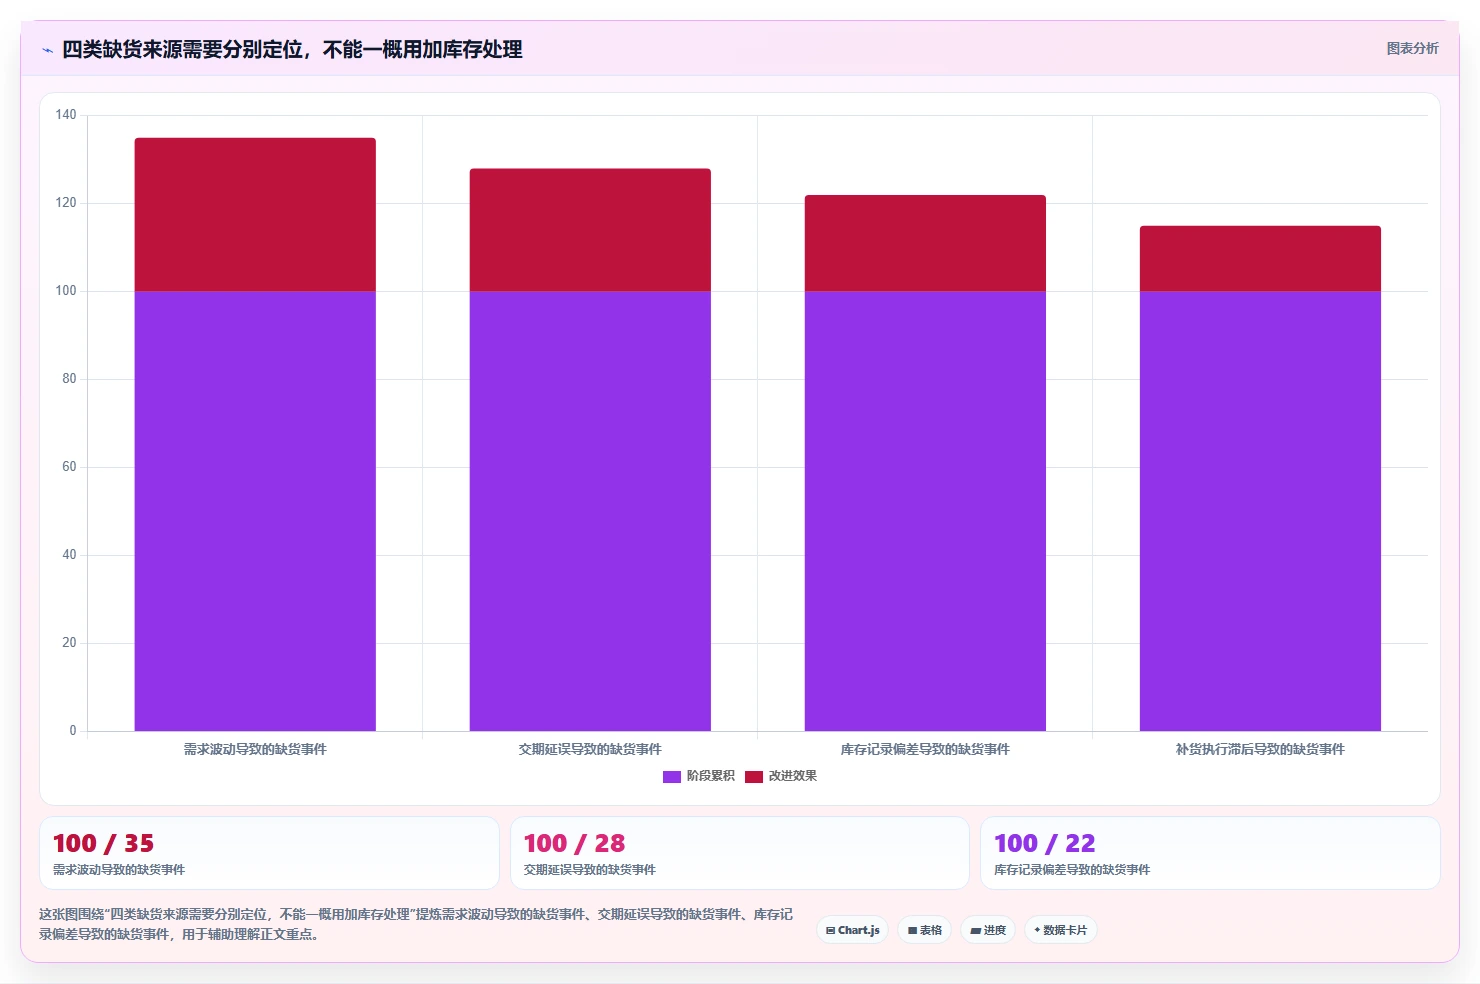Open the 100 / 35 需求波动 data card
Screen dimensions: 1480x984
(x=269, y=853)
